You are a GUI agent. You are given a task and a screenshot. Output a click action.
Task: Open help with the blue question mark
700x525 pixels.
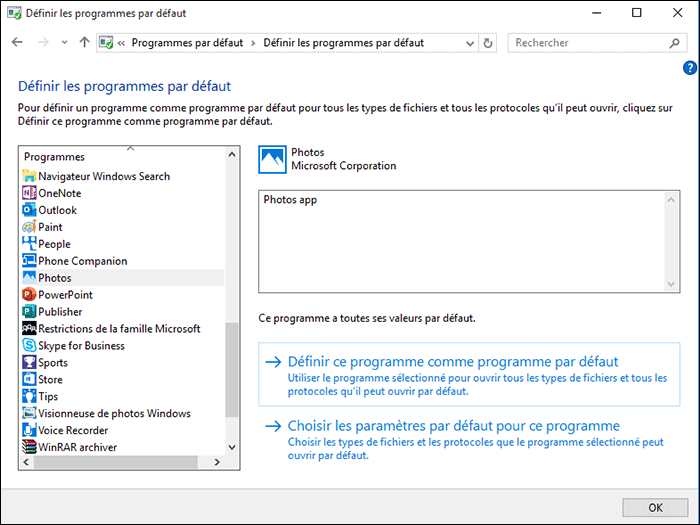coord(689,68)
